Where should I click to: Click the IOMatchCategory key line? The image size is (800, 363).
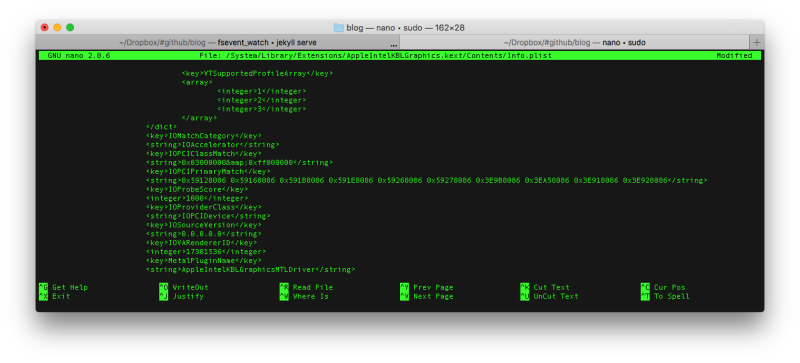[204, 136]
